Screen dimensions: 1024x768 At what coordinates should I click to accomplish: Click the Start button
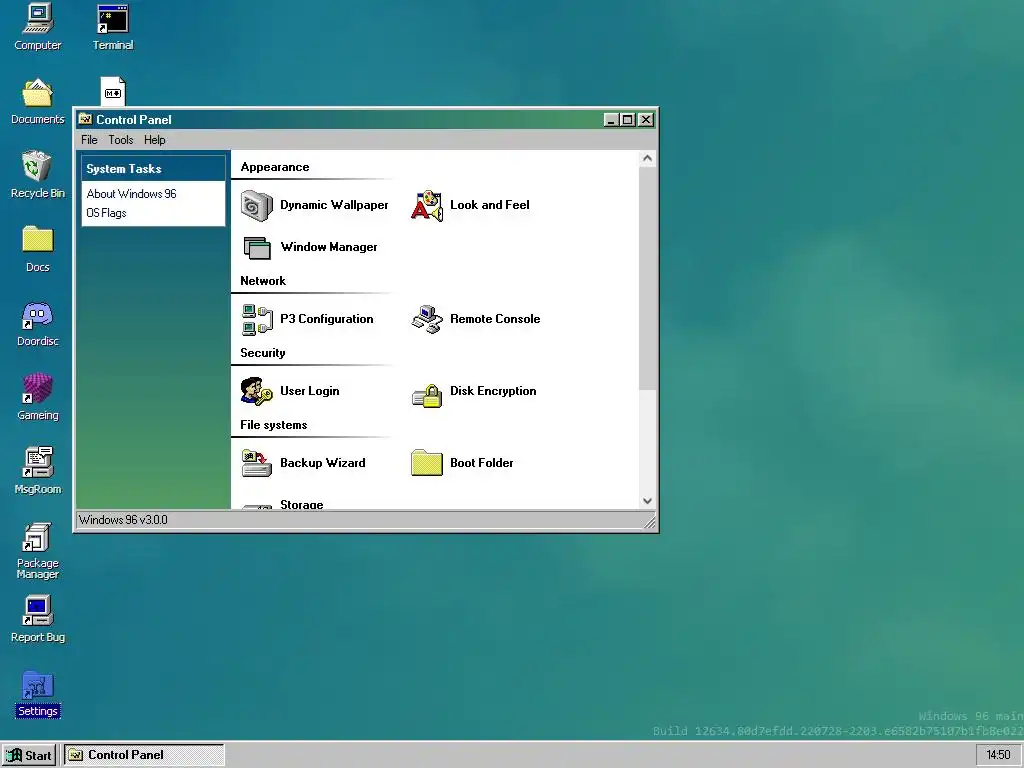pyautogui.click(x=30, y=755)
